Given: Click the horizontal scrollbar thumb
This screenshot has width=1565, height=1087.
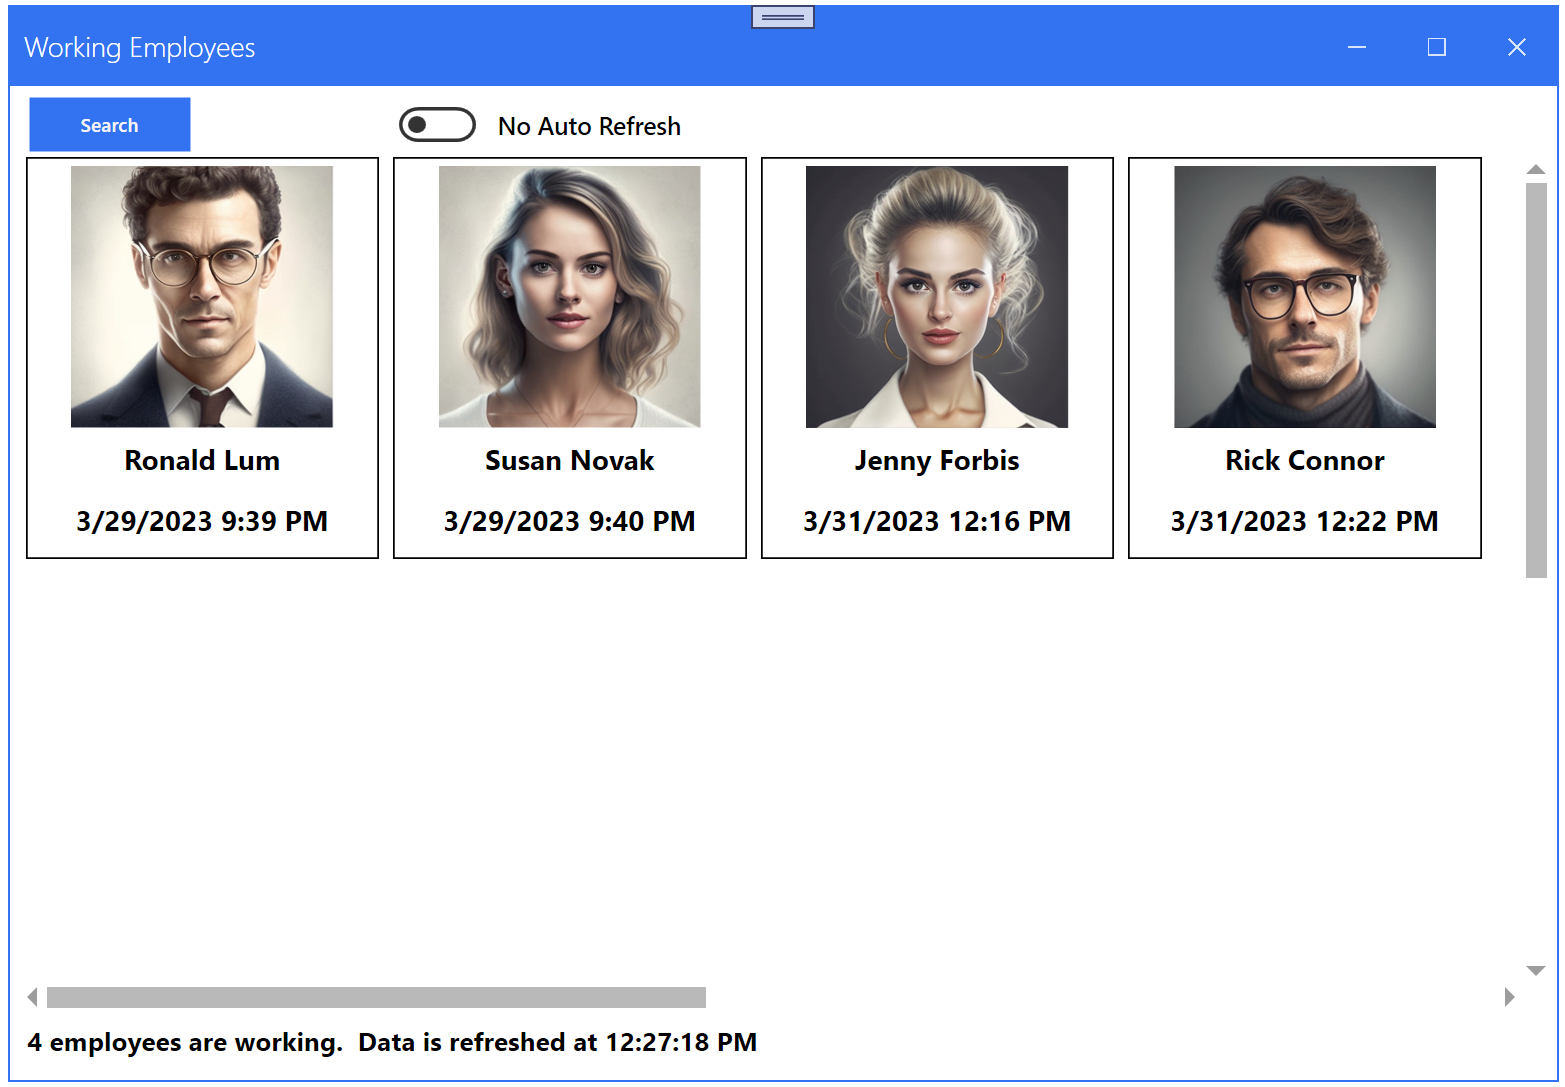Looking at the screenshot, I should [375, 997].
